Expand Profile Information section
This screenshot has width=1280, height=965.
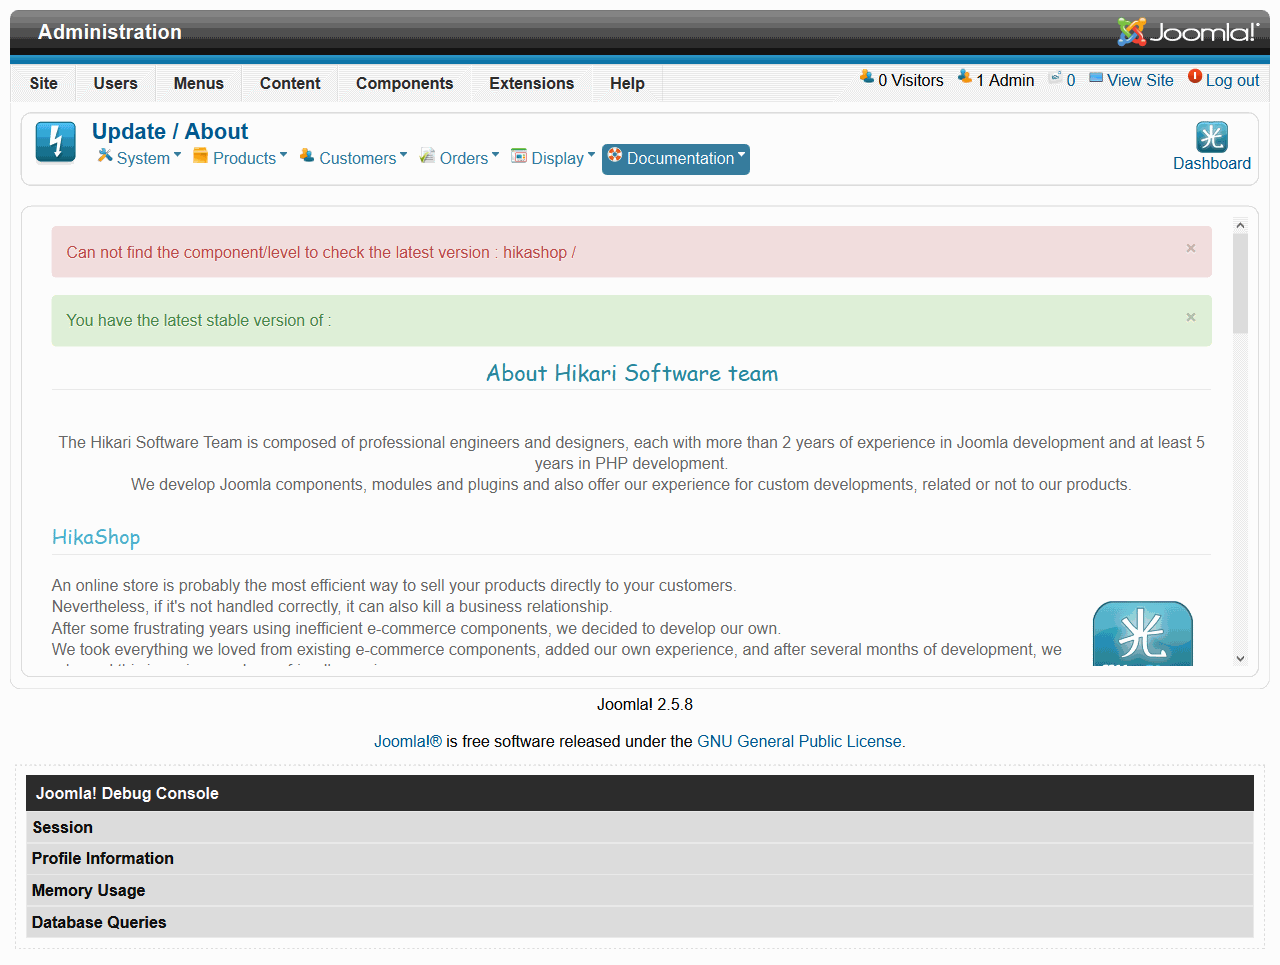tap(640, 858)
